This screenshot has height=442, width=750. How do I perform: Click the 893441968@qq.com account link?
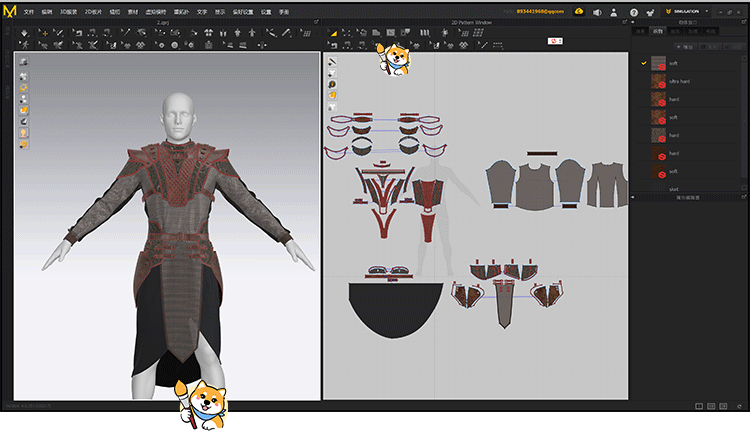538,11
